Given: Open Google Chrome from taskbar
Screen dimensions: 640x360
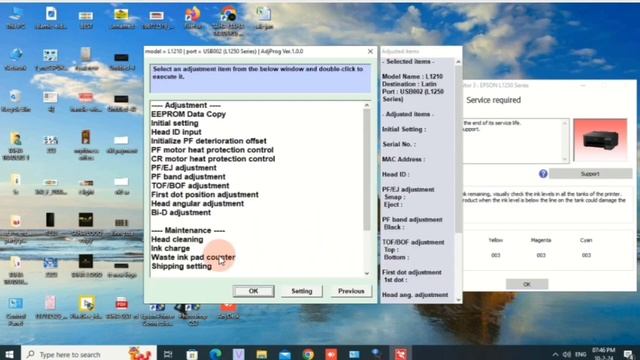Looking at the screenshot, I should tap(308, 354).
